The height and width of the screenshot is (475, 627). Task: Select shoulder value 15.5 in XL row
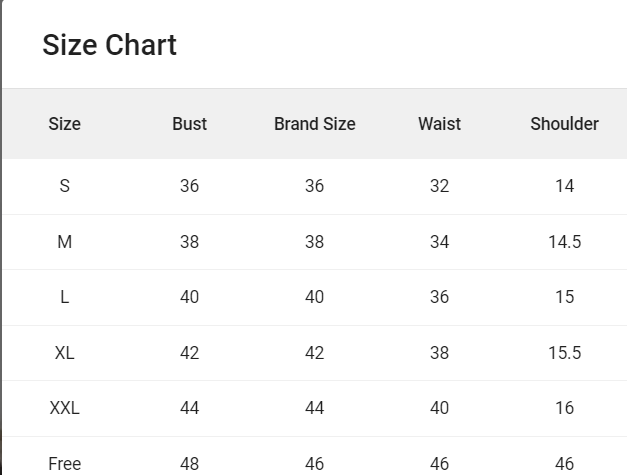tap(564, 353)
